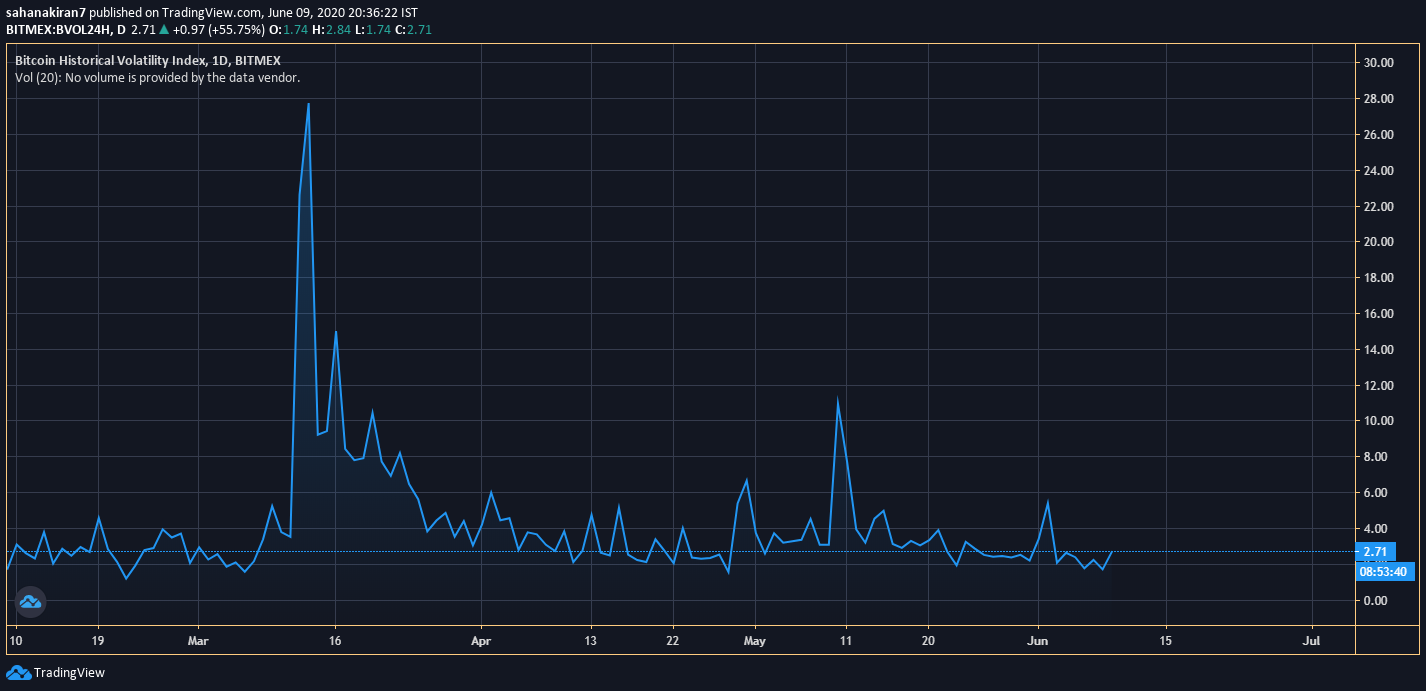Click the open value O:1.74
The width and height of the screenshot is (1426, 691).
(x=289, y=30)
